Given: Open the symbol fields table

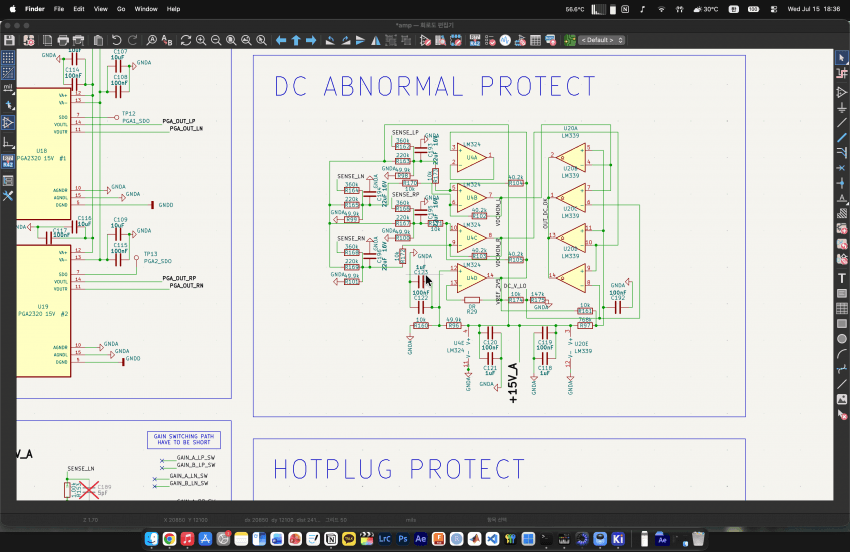Looking at the screenshot, I should (536, 40).
